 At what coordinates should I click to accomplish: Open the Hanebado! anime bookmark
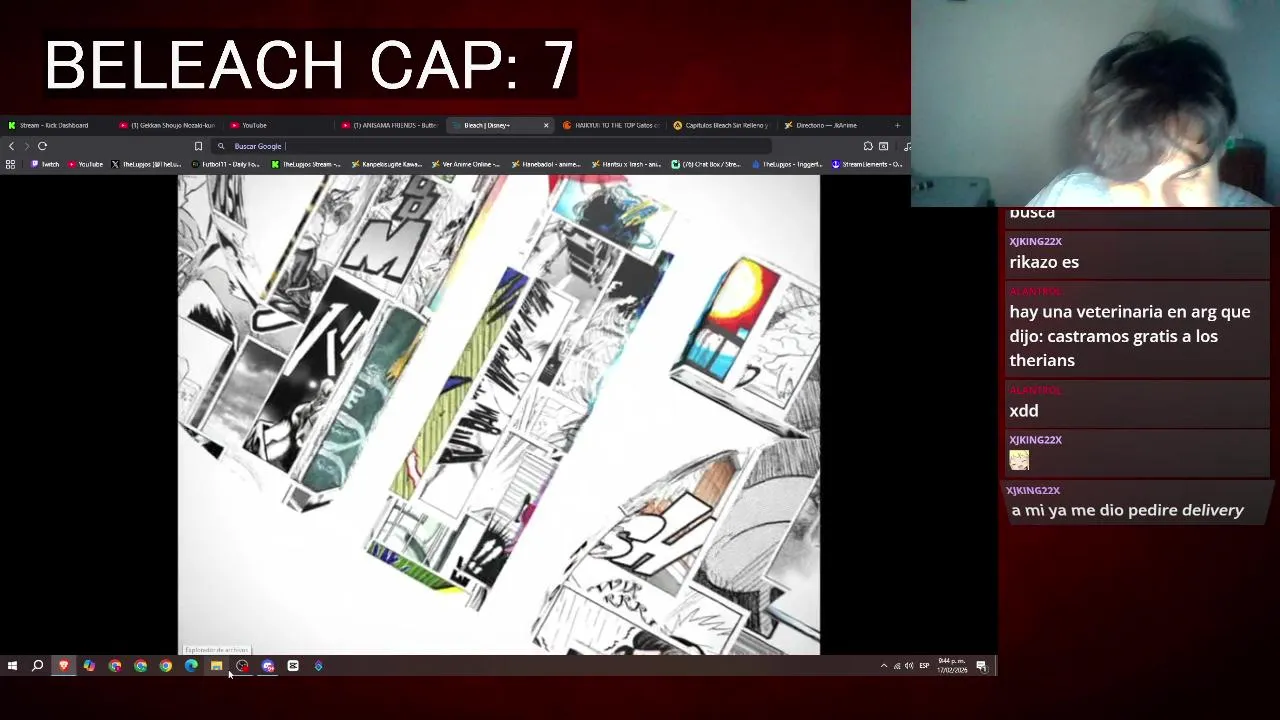[546, 164]
